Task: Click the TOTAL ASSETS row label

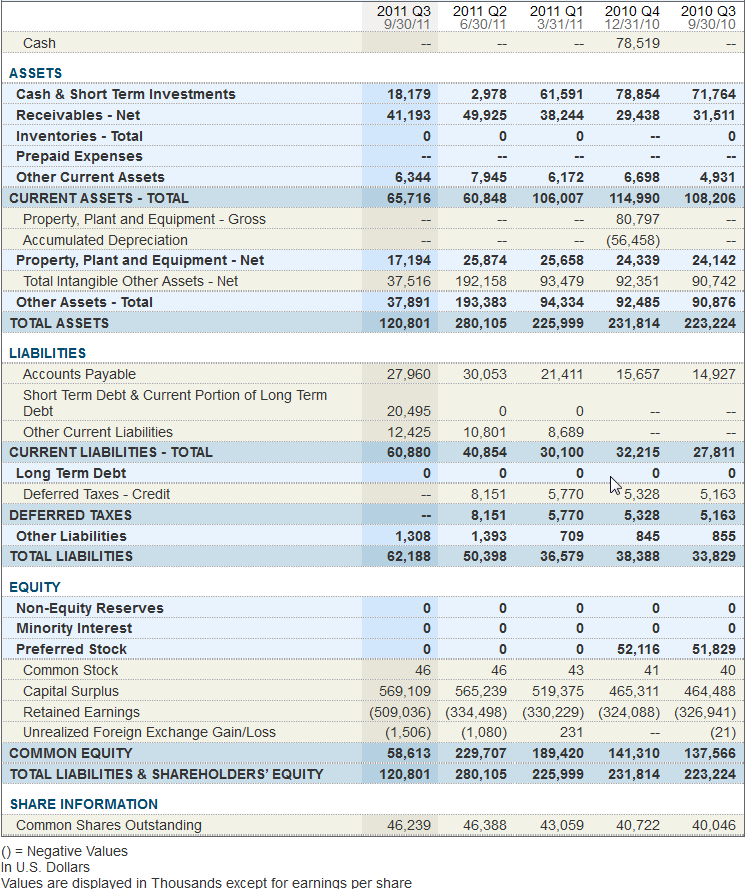Action: pos(59,323)
